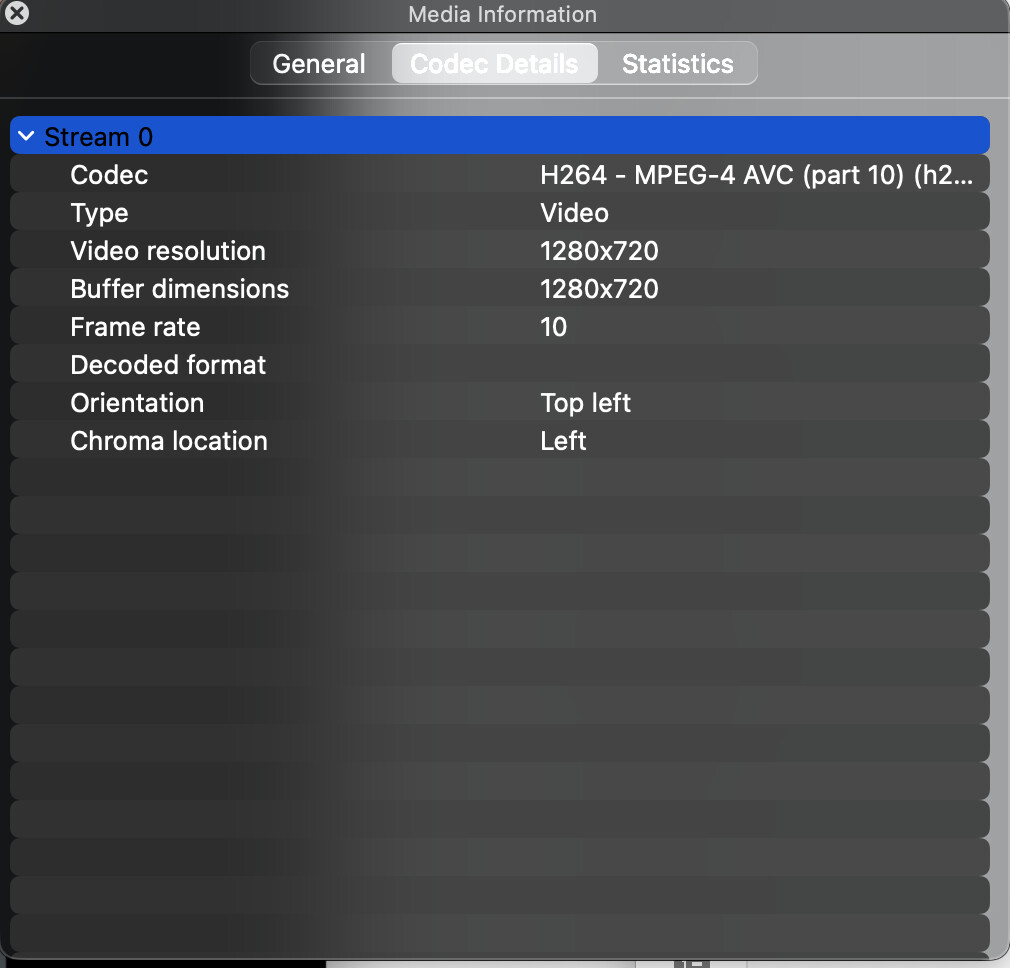The width and height of the screenshot is (1010, 968).
Task: Select the Codec Details tab
Action: [494, 64]
